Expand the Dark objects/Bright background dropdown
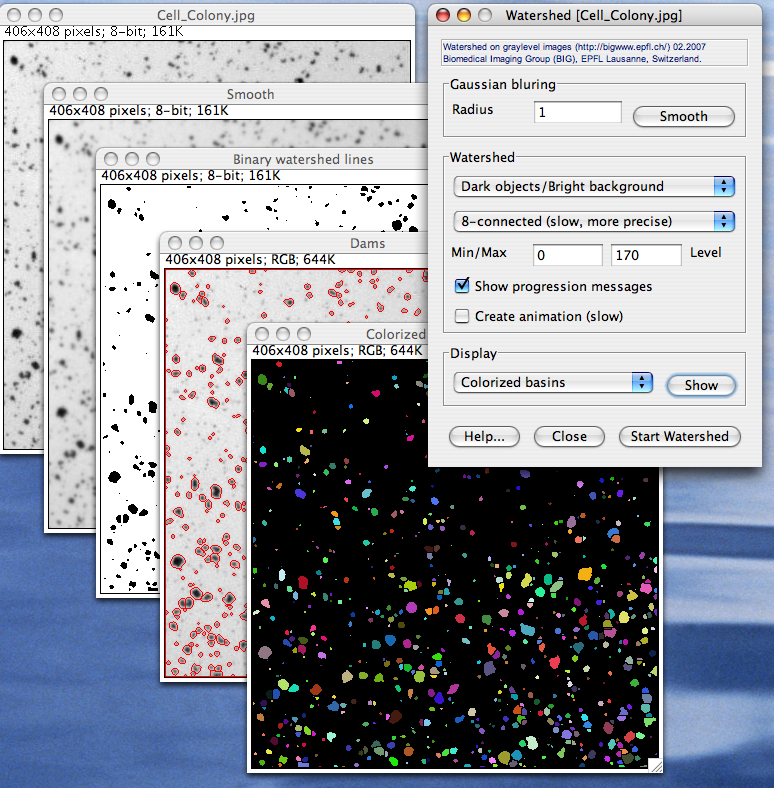The width and height of the screenshot is (774, 788). click(x=594, y=187)
